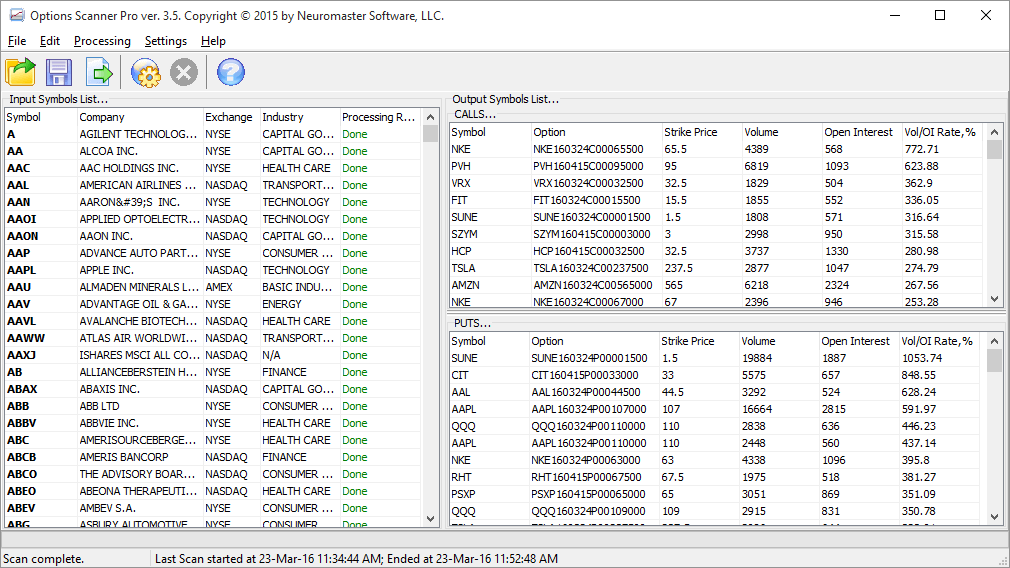Screen dimensions: 1010x568
Task: Stop the scan with the X icon
Action: click(x=184, y=72)
